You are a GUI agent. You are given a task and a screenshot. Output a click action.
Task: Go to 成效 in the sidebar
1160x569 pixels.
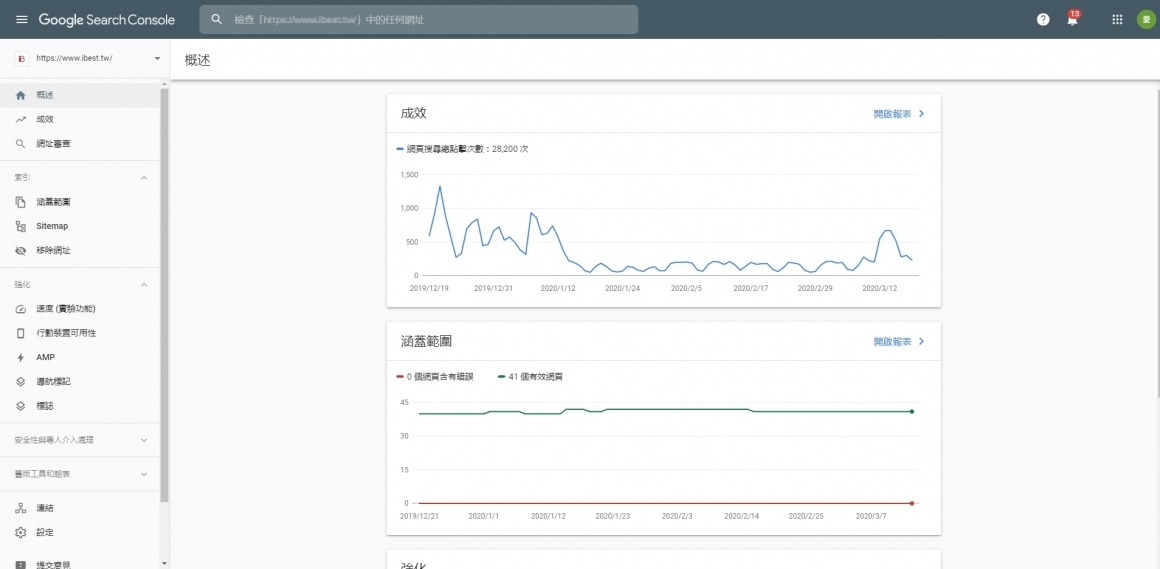79,119
